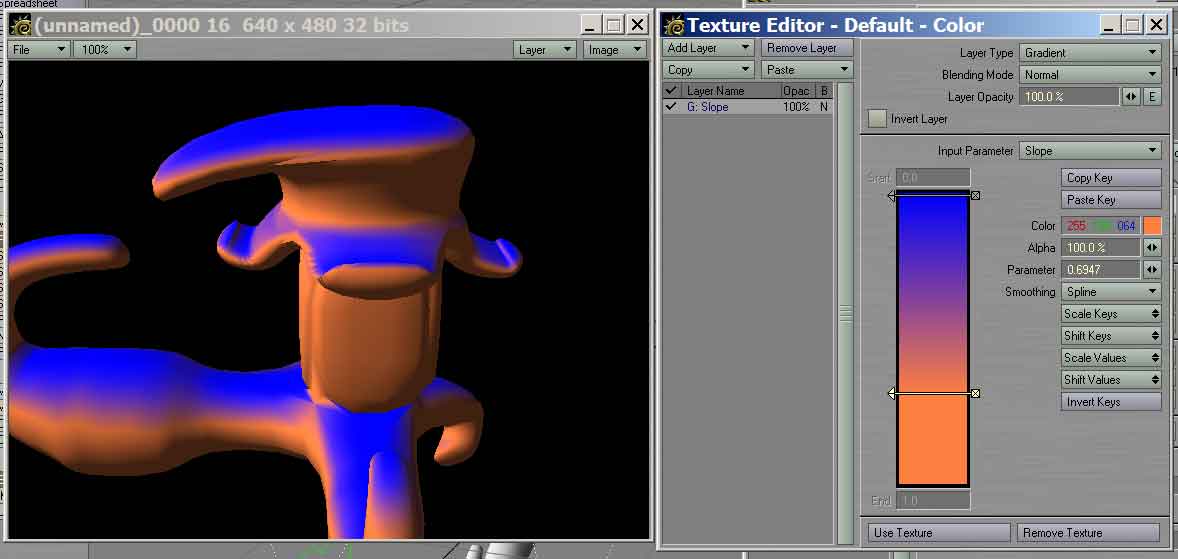
Task: Minimize the render image window
Action: pos(591,25)
